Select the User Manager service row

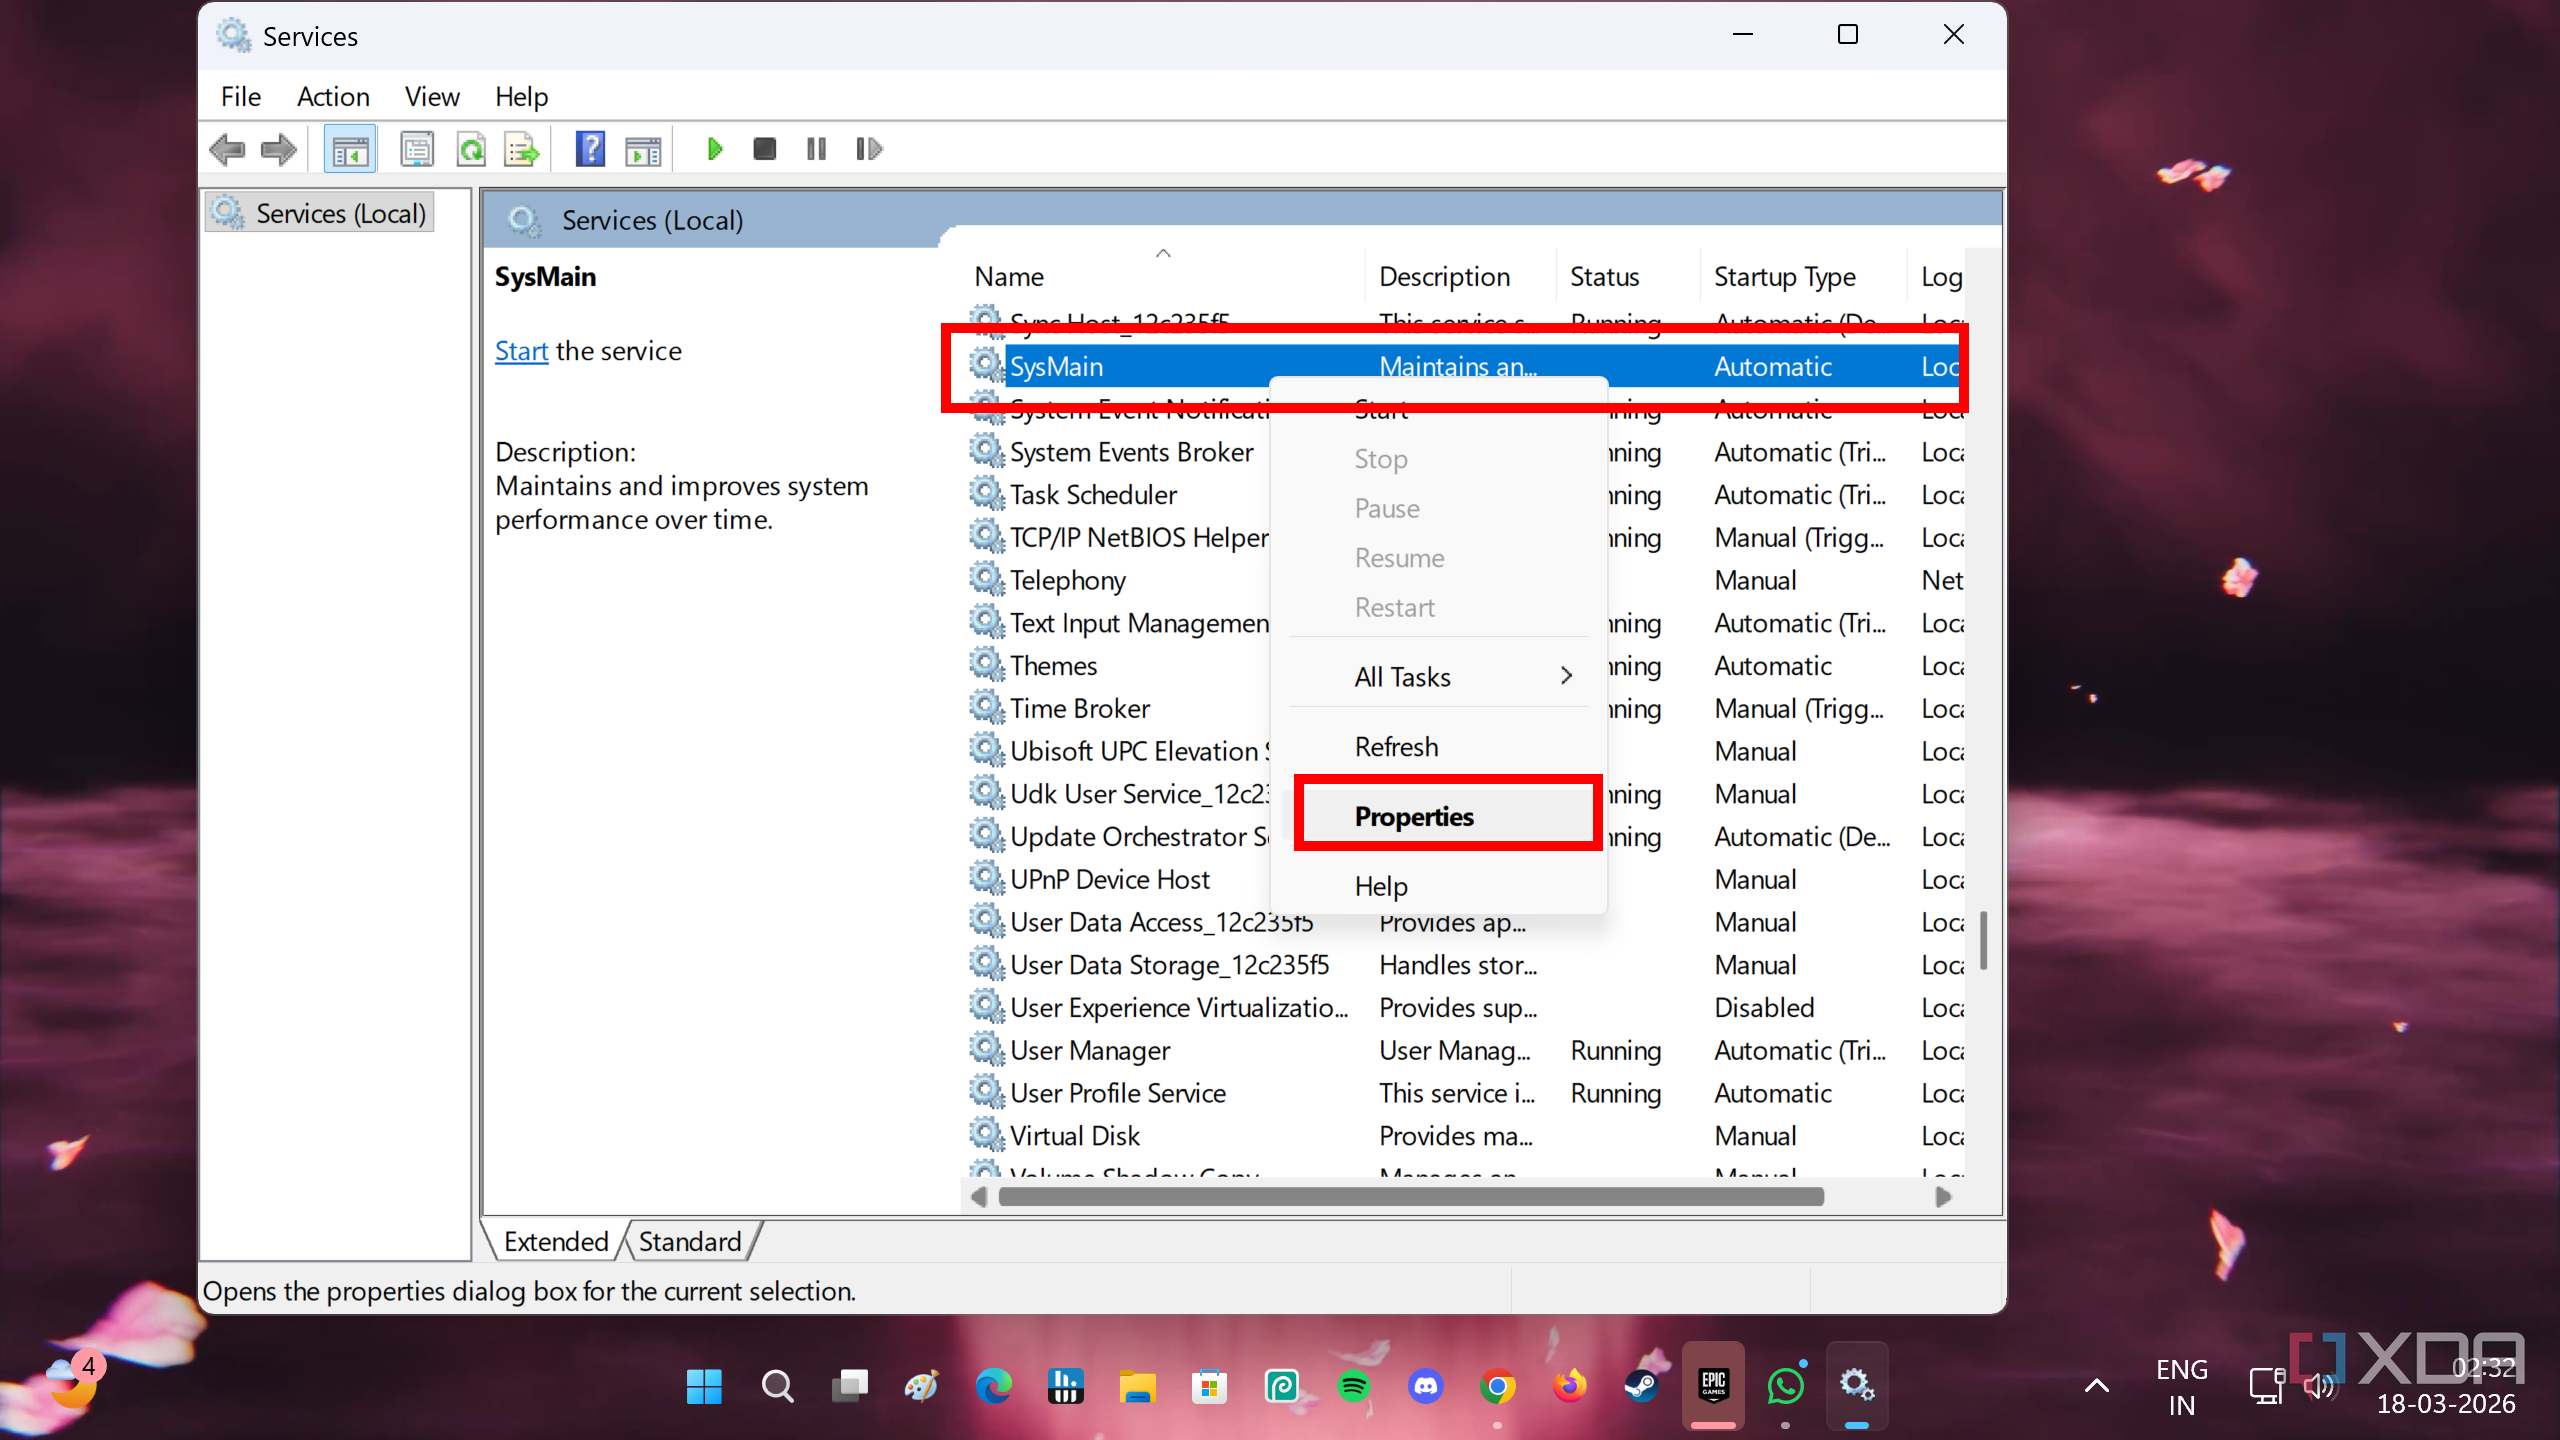(1465, 1051)
